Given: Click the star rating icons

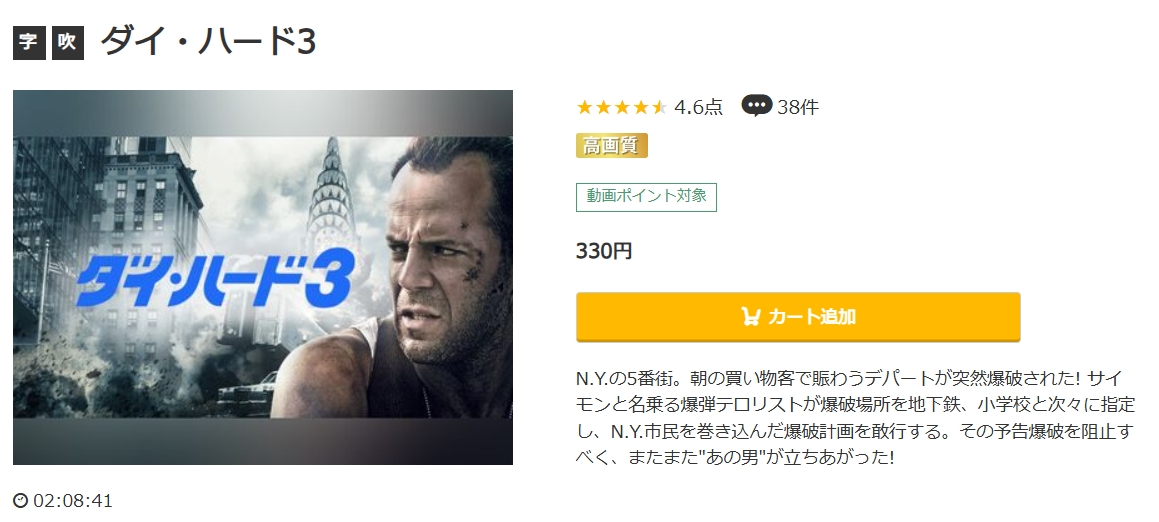Looking at the screenshot, I should pos(622,107).
